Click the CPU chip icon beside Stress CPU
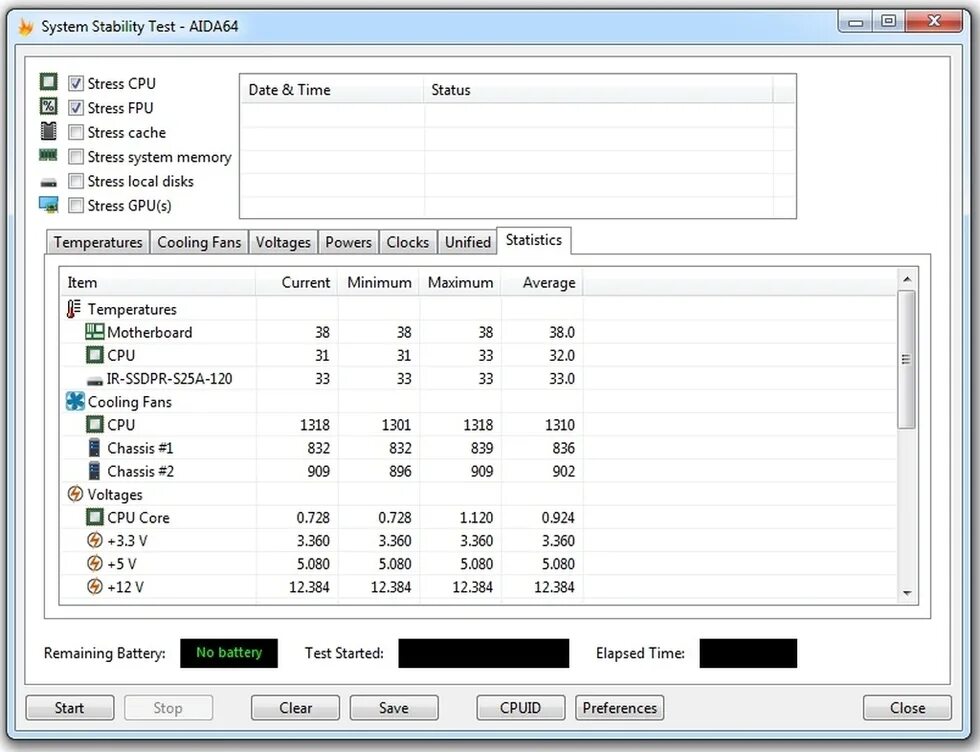Screen dimensions: 980x752 tap(49, 82)
